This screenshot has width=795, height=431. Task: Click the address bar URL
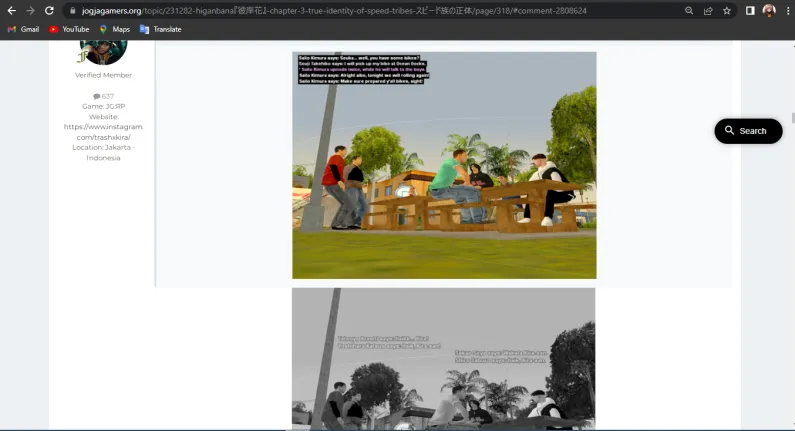(x=334, y=11)
